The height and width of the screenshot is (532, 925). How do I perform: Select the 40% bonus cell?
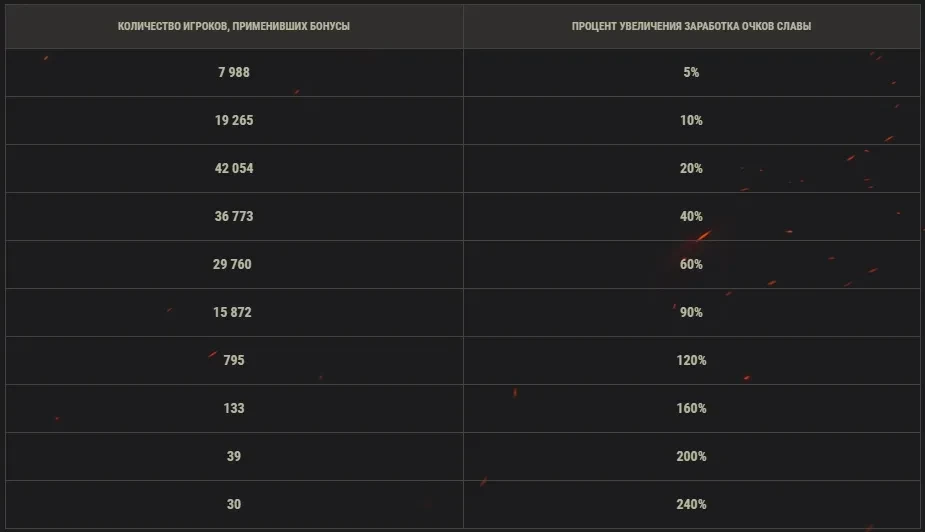(691, 216)
